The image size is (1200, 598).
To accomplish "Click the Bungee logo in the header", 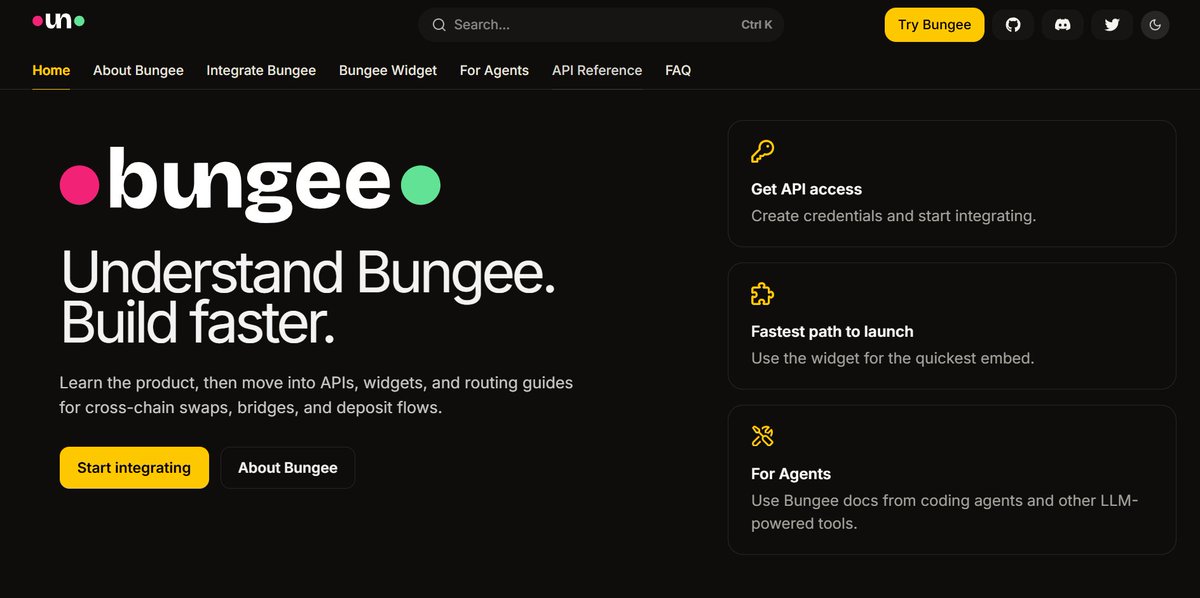I will tap(58, 20).
